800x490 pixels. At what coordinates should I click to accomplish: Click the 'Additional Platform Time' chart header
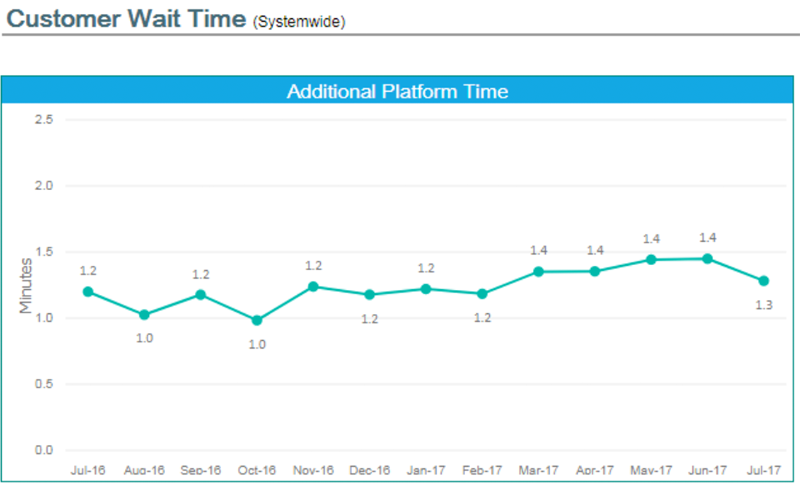pyautogui.click(x=398, y=92)
